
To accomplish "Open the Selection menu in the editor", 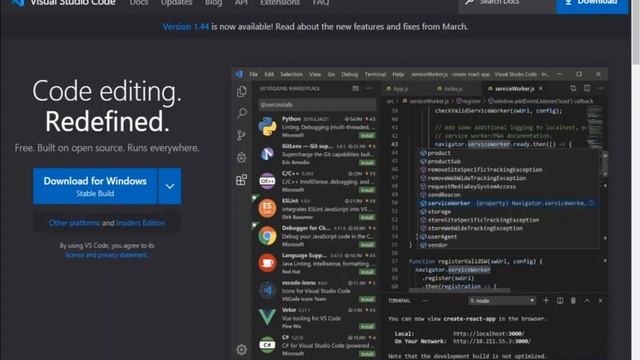I will point(291,74).
